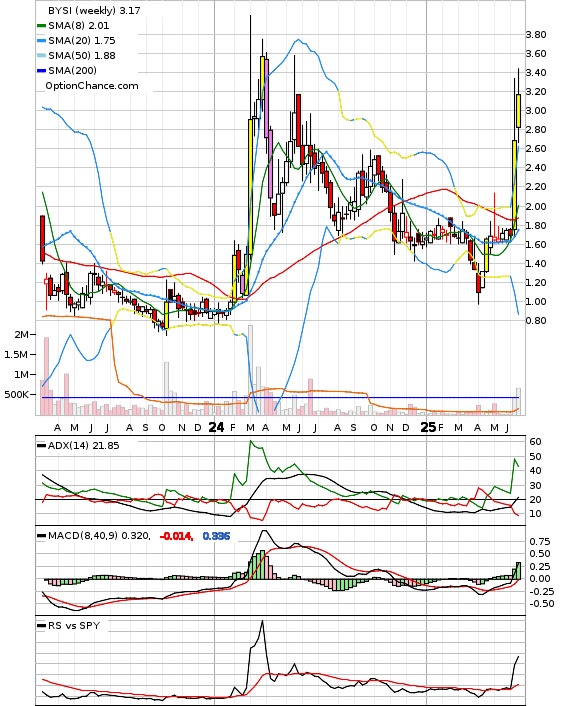Click the OptionChance.com watermark text
Screen dimensions: 566x706
pyautogui.click(x=92, y=86)
